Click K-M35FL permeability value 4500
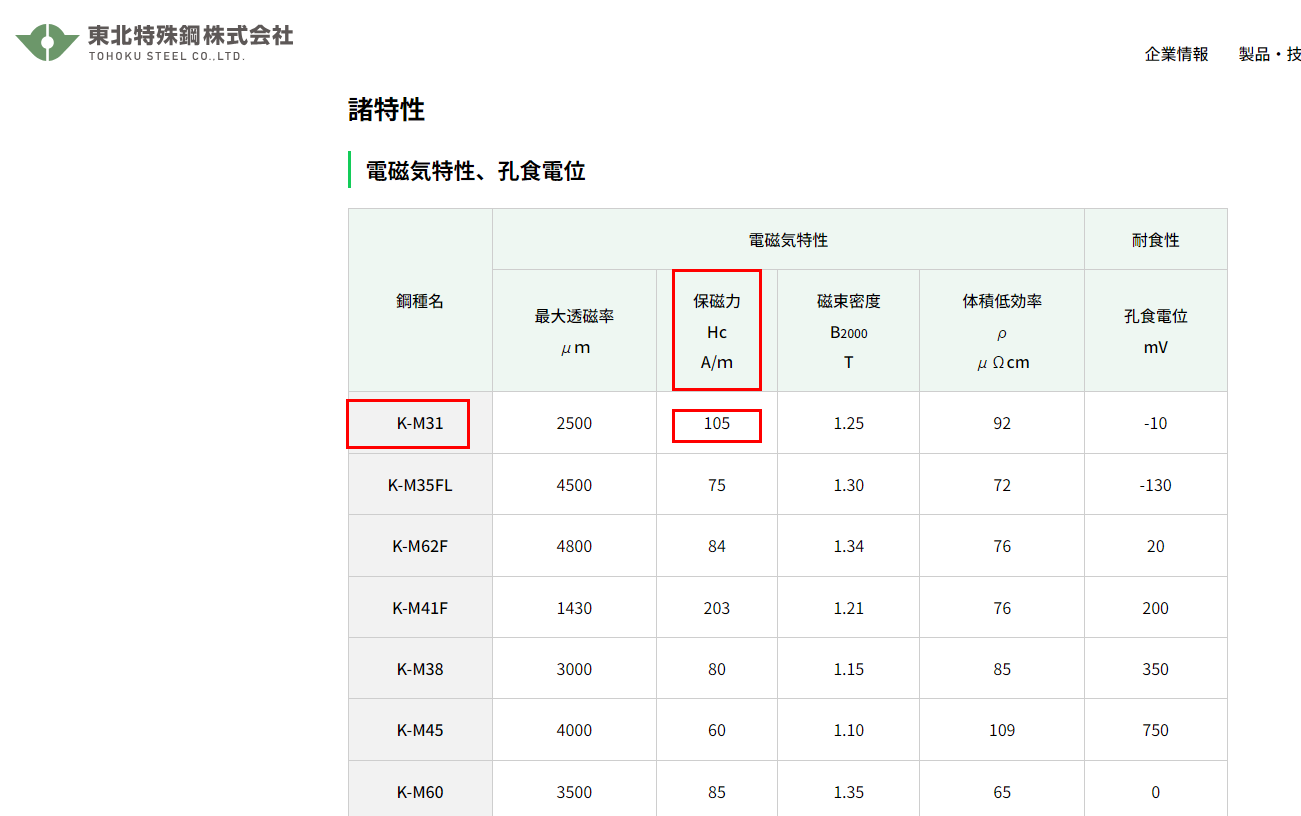 (574, 485)
